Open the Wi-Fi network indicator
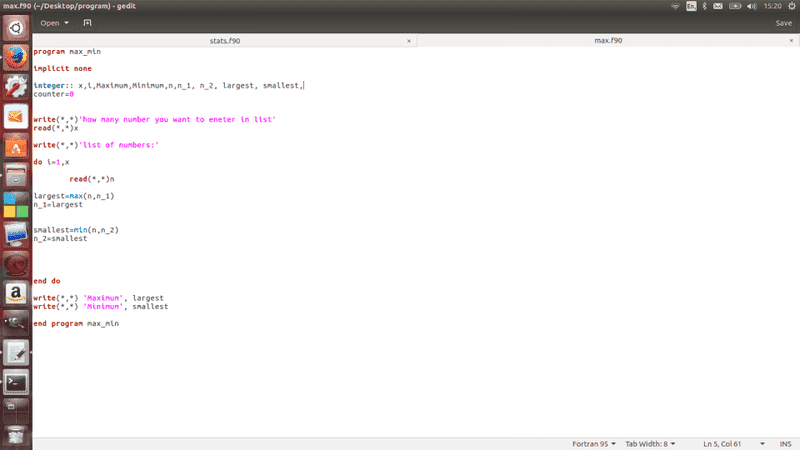The height and width of the screenshot is (450, 800). (x=676, y=6)
